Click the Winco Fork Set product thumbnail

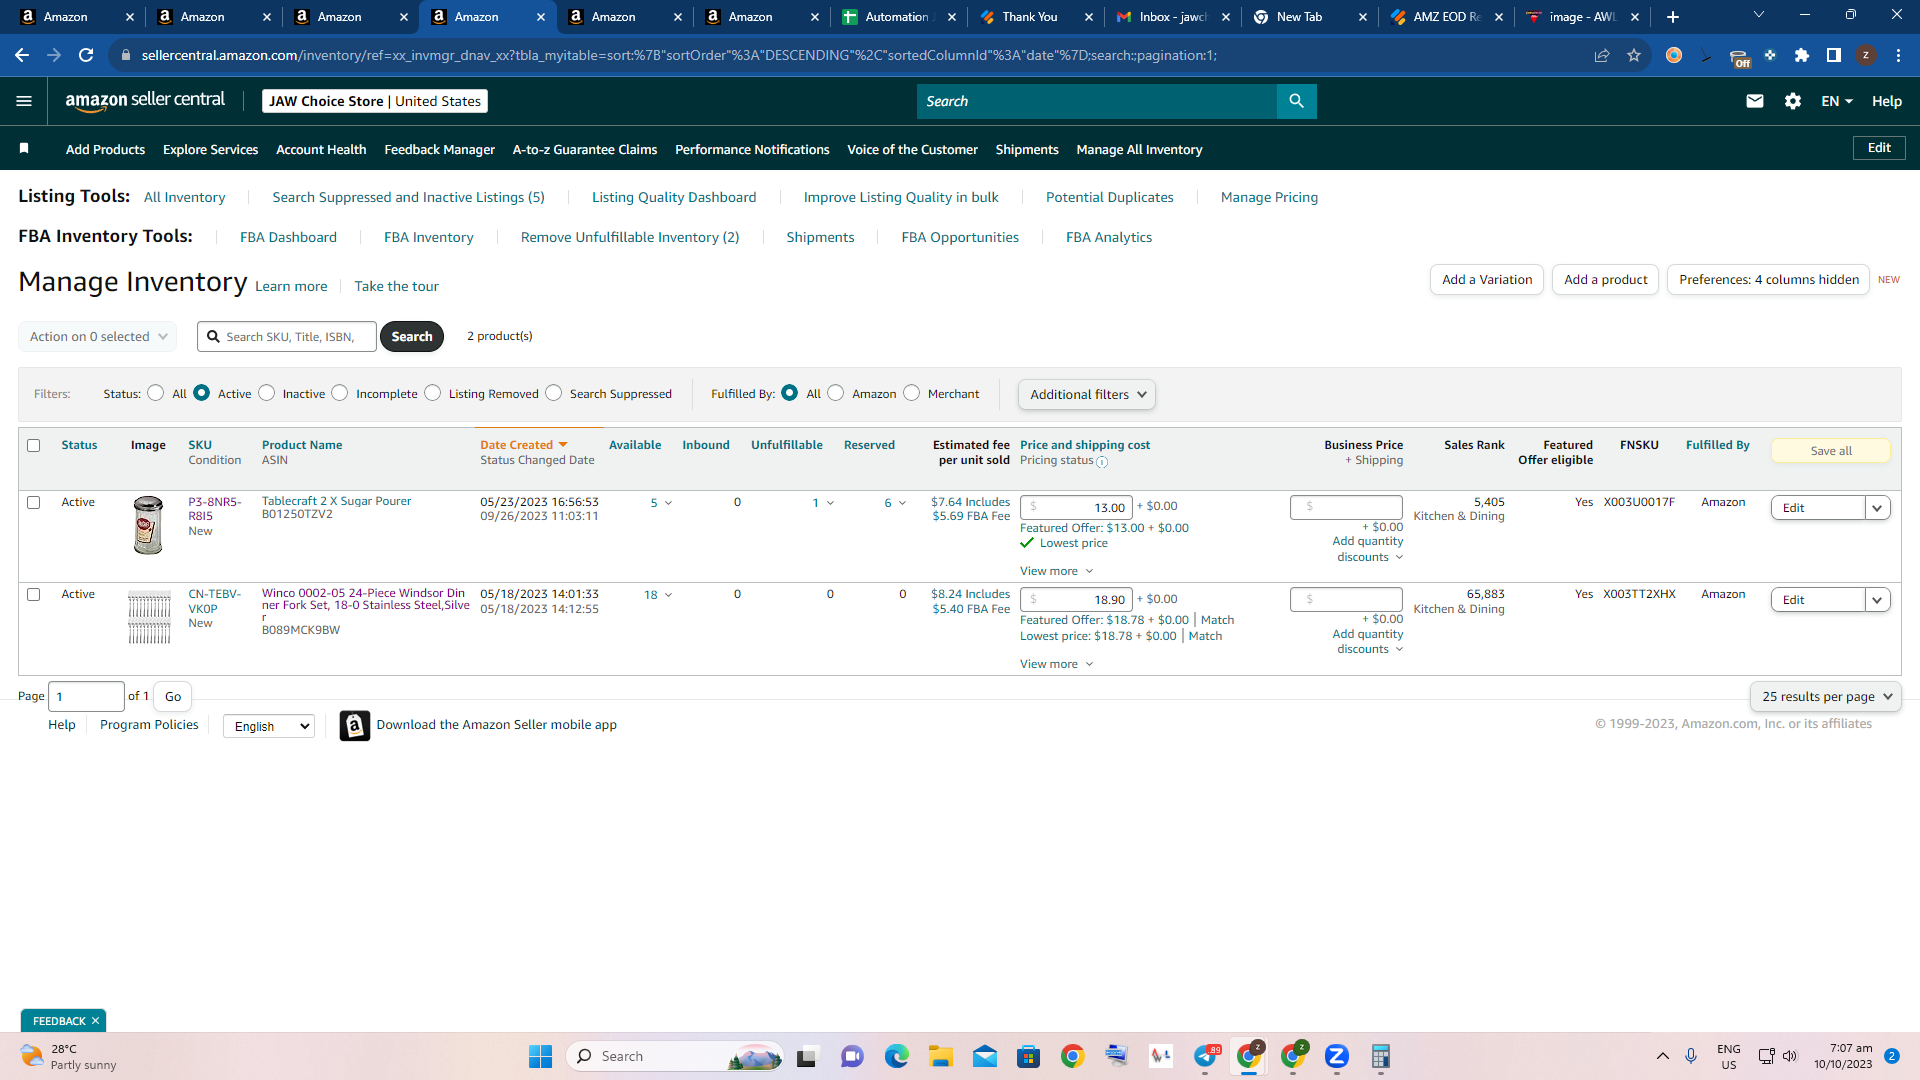149,616
